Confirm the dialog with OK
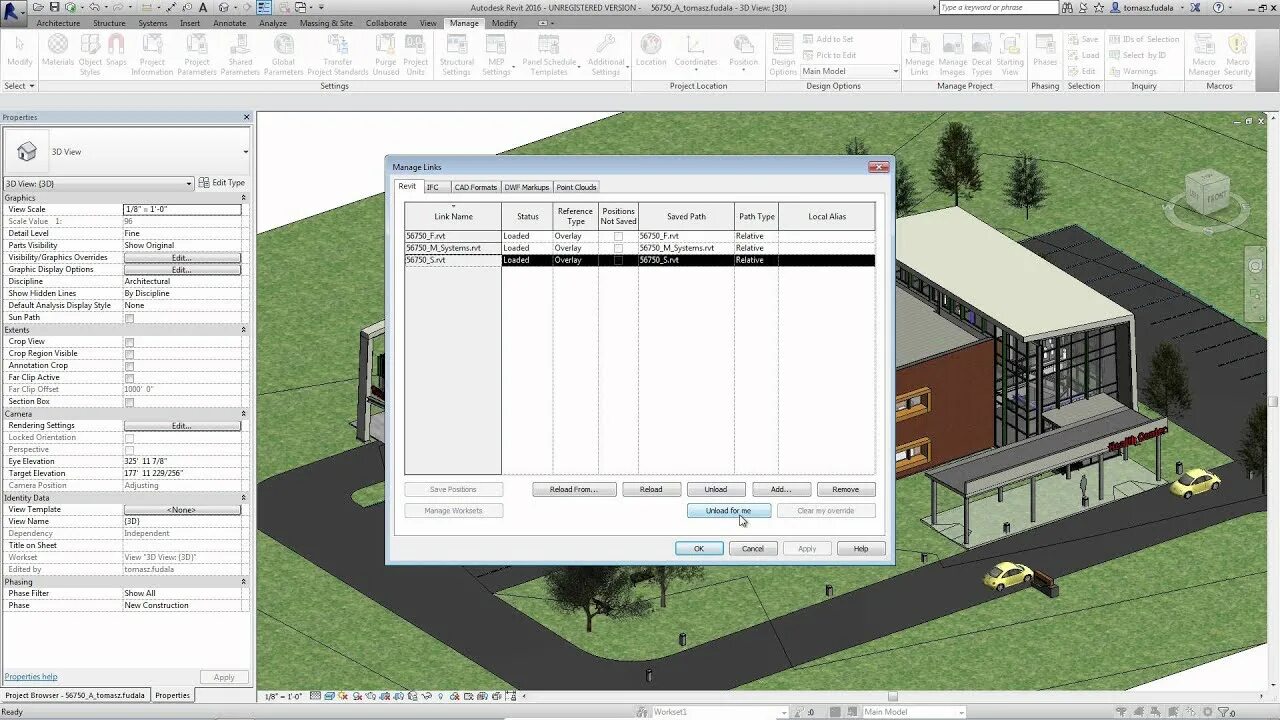The image size is (1280, 720). coord(699,549)
